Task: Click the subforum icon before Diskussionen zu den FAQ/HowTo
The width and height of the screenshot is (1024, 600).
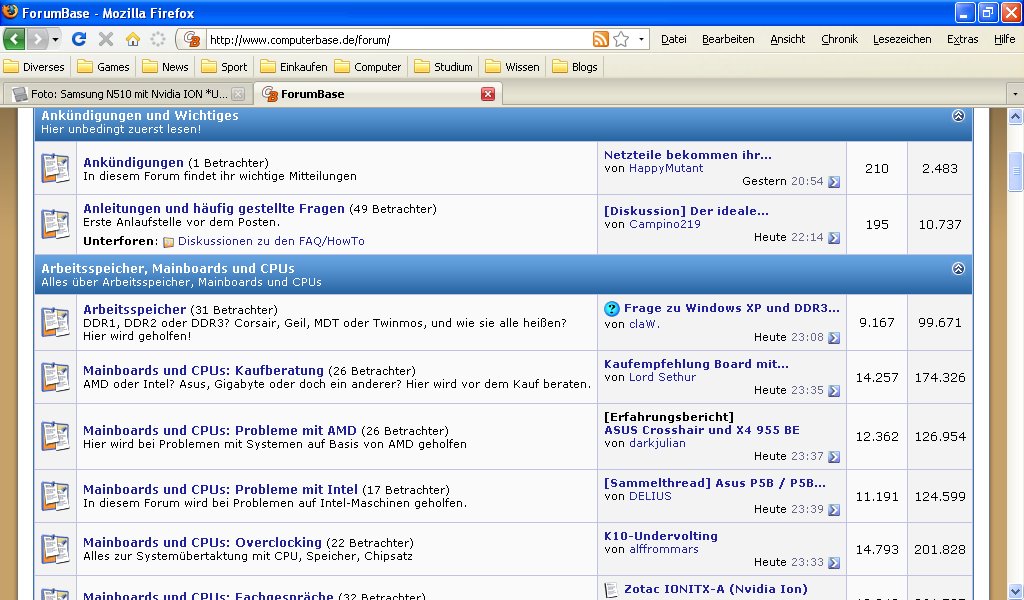Action: click(x=168, y=242)
